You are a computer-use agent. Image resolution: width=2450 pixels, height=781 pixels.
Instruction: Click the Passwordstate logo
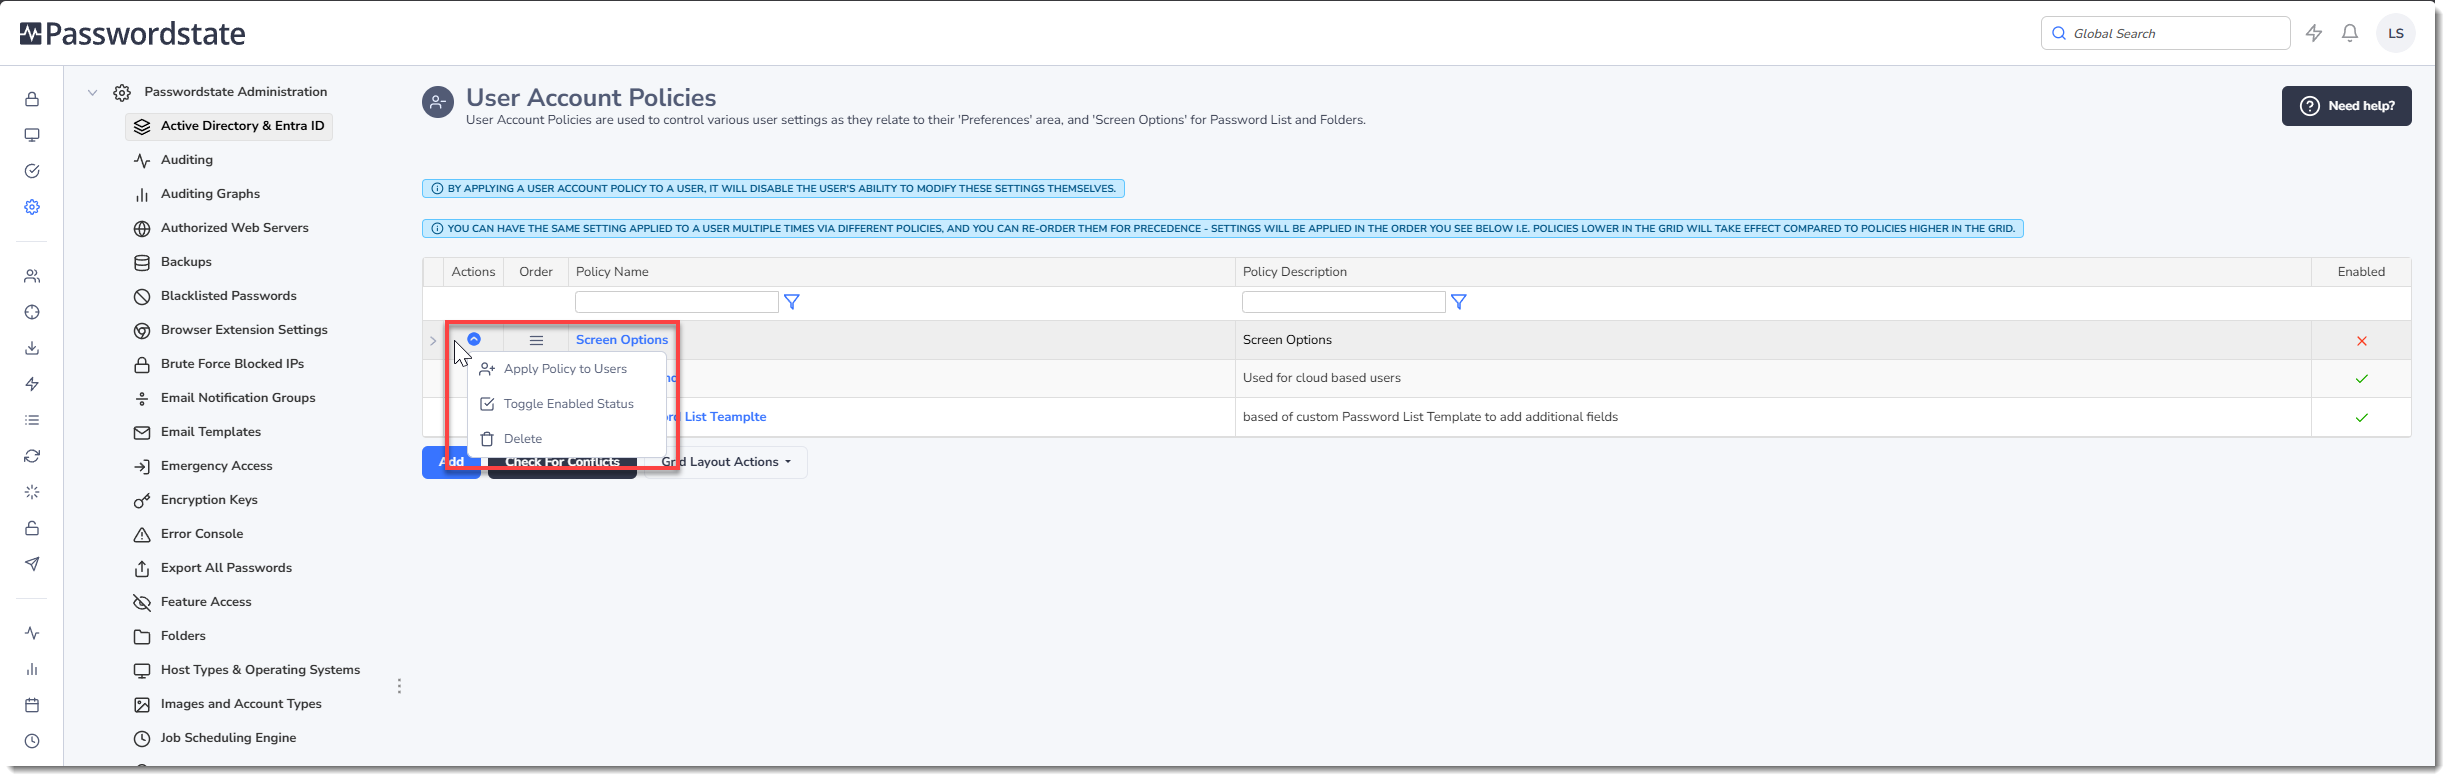[133, 34]
